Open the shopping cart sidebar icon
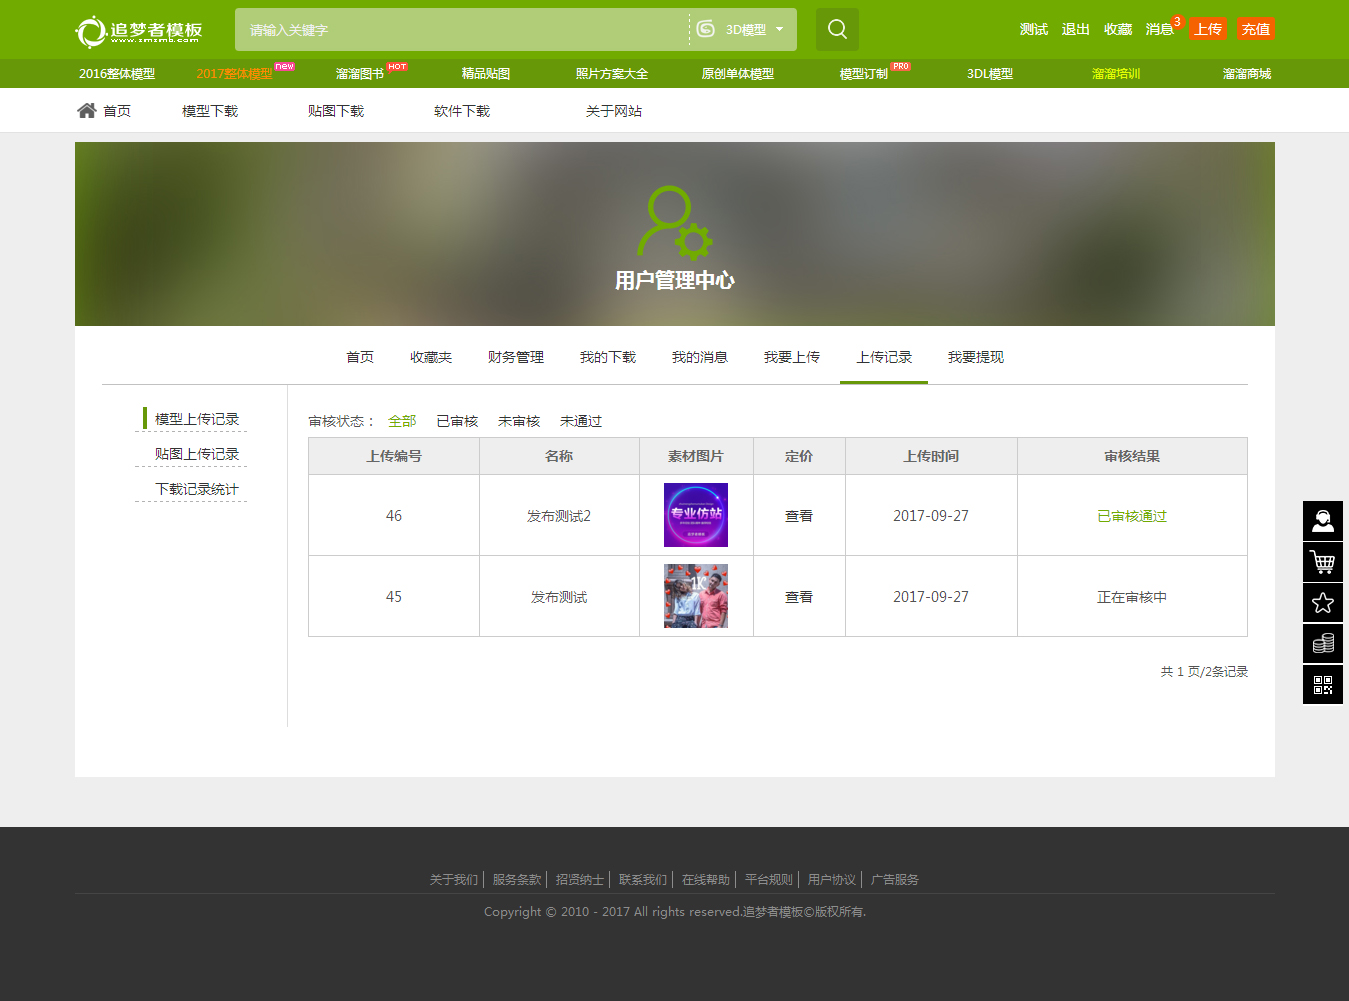1349x1001 pixels. [1322, 562]
